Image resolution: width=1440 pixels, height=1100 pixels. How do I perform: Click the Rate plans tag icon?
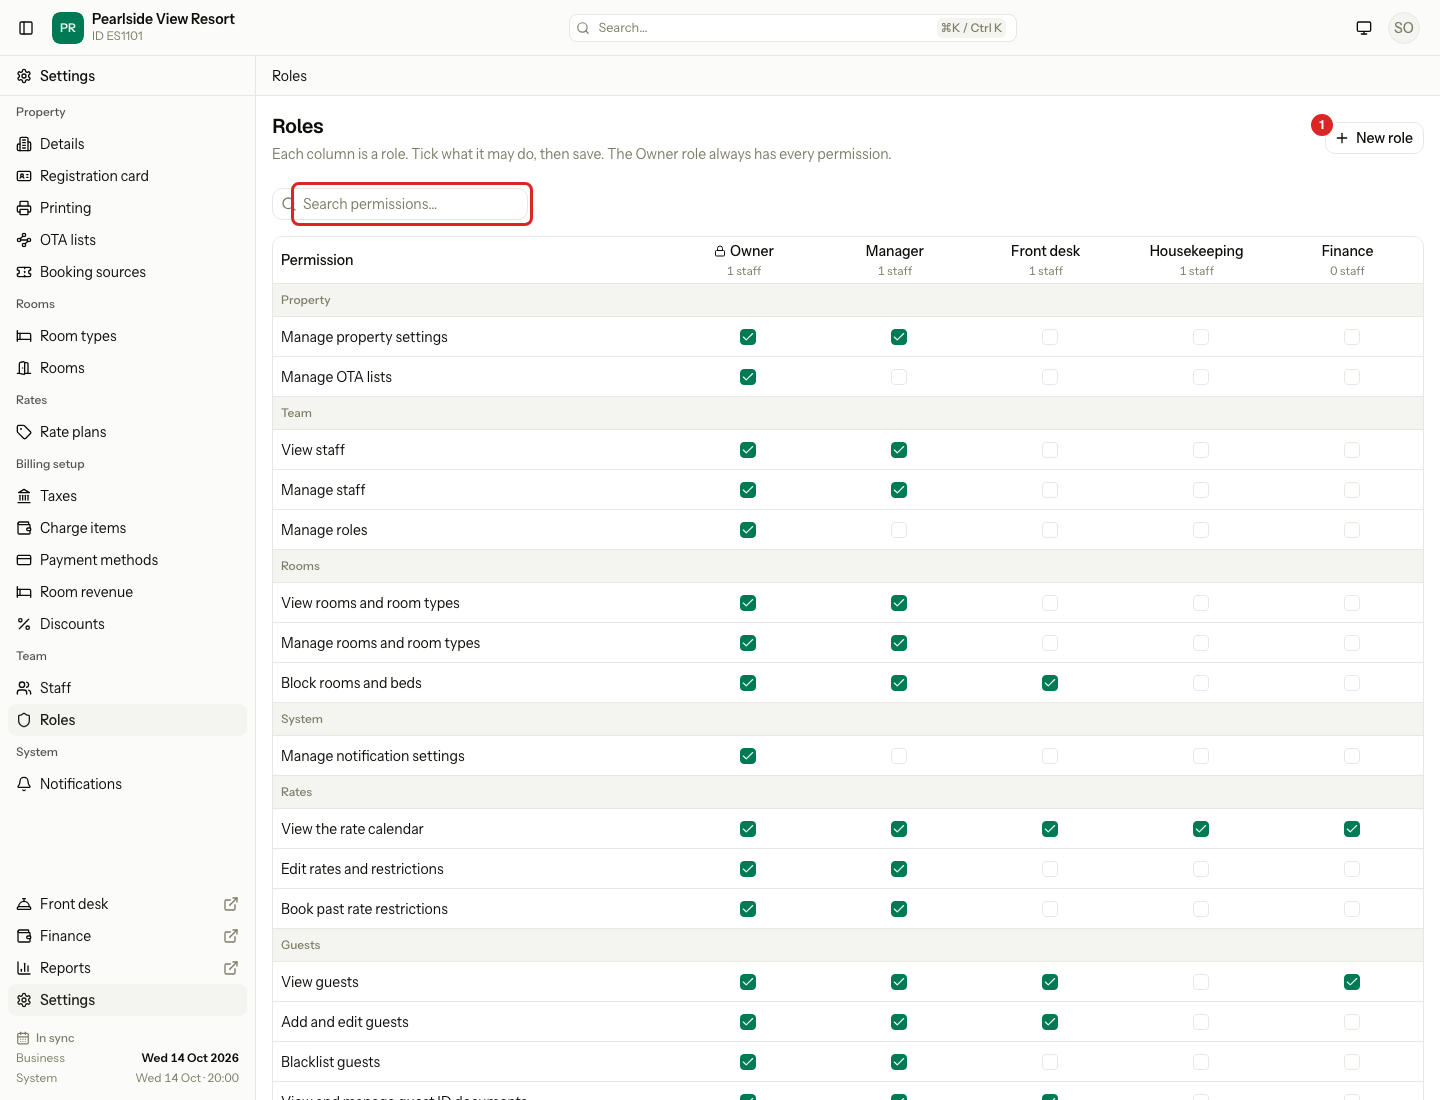(24, 432)
